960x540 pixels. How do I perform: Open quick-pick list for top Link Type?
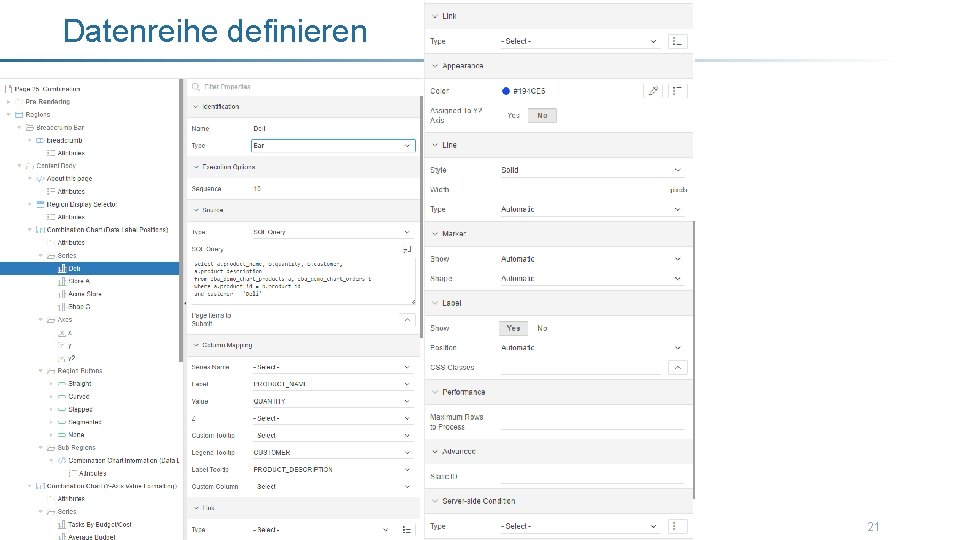coord(677,41)
